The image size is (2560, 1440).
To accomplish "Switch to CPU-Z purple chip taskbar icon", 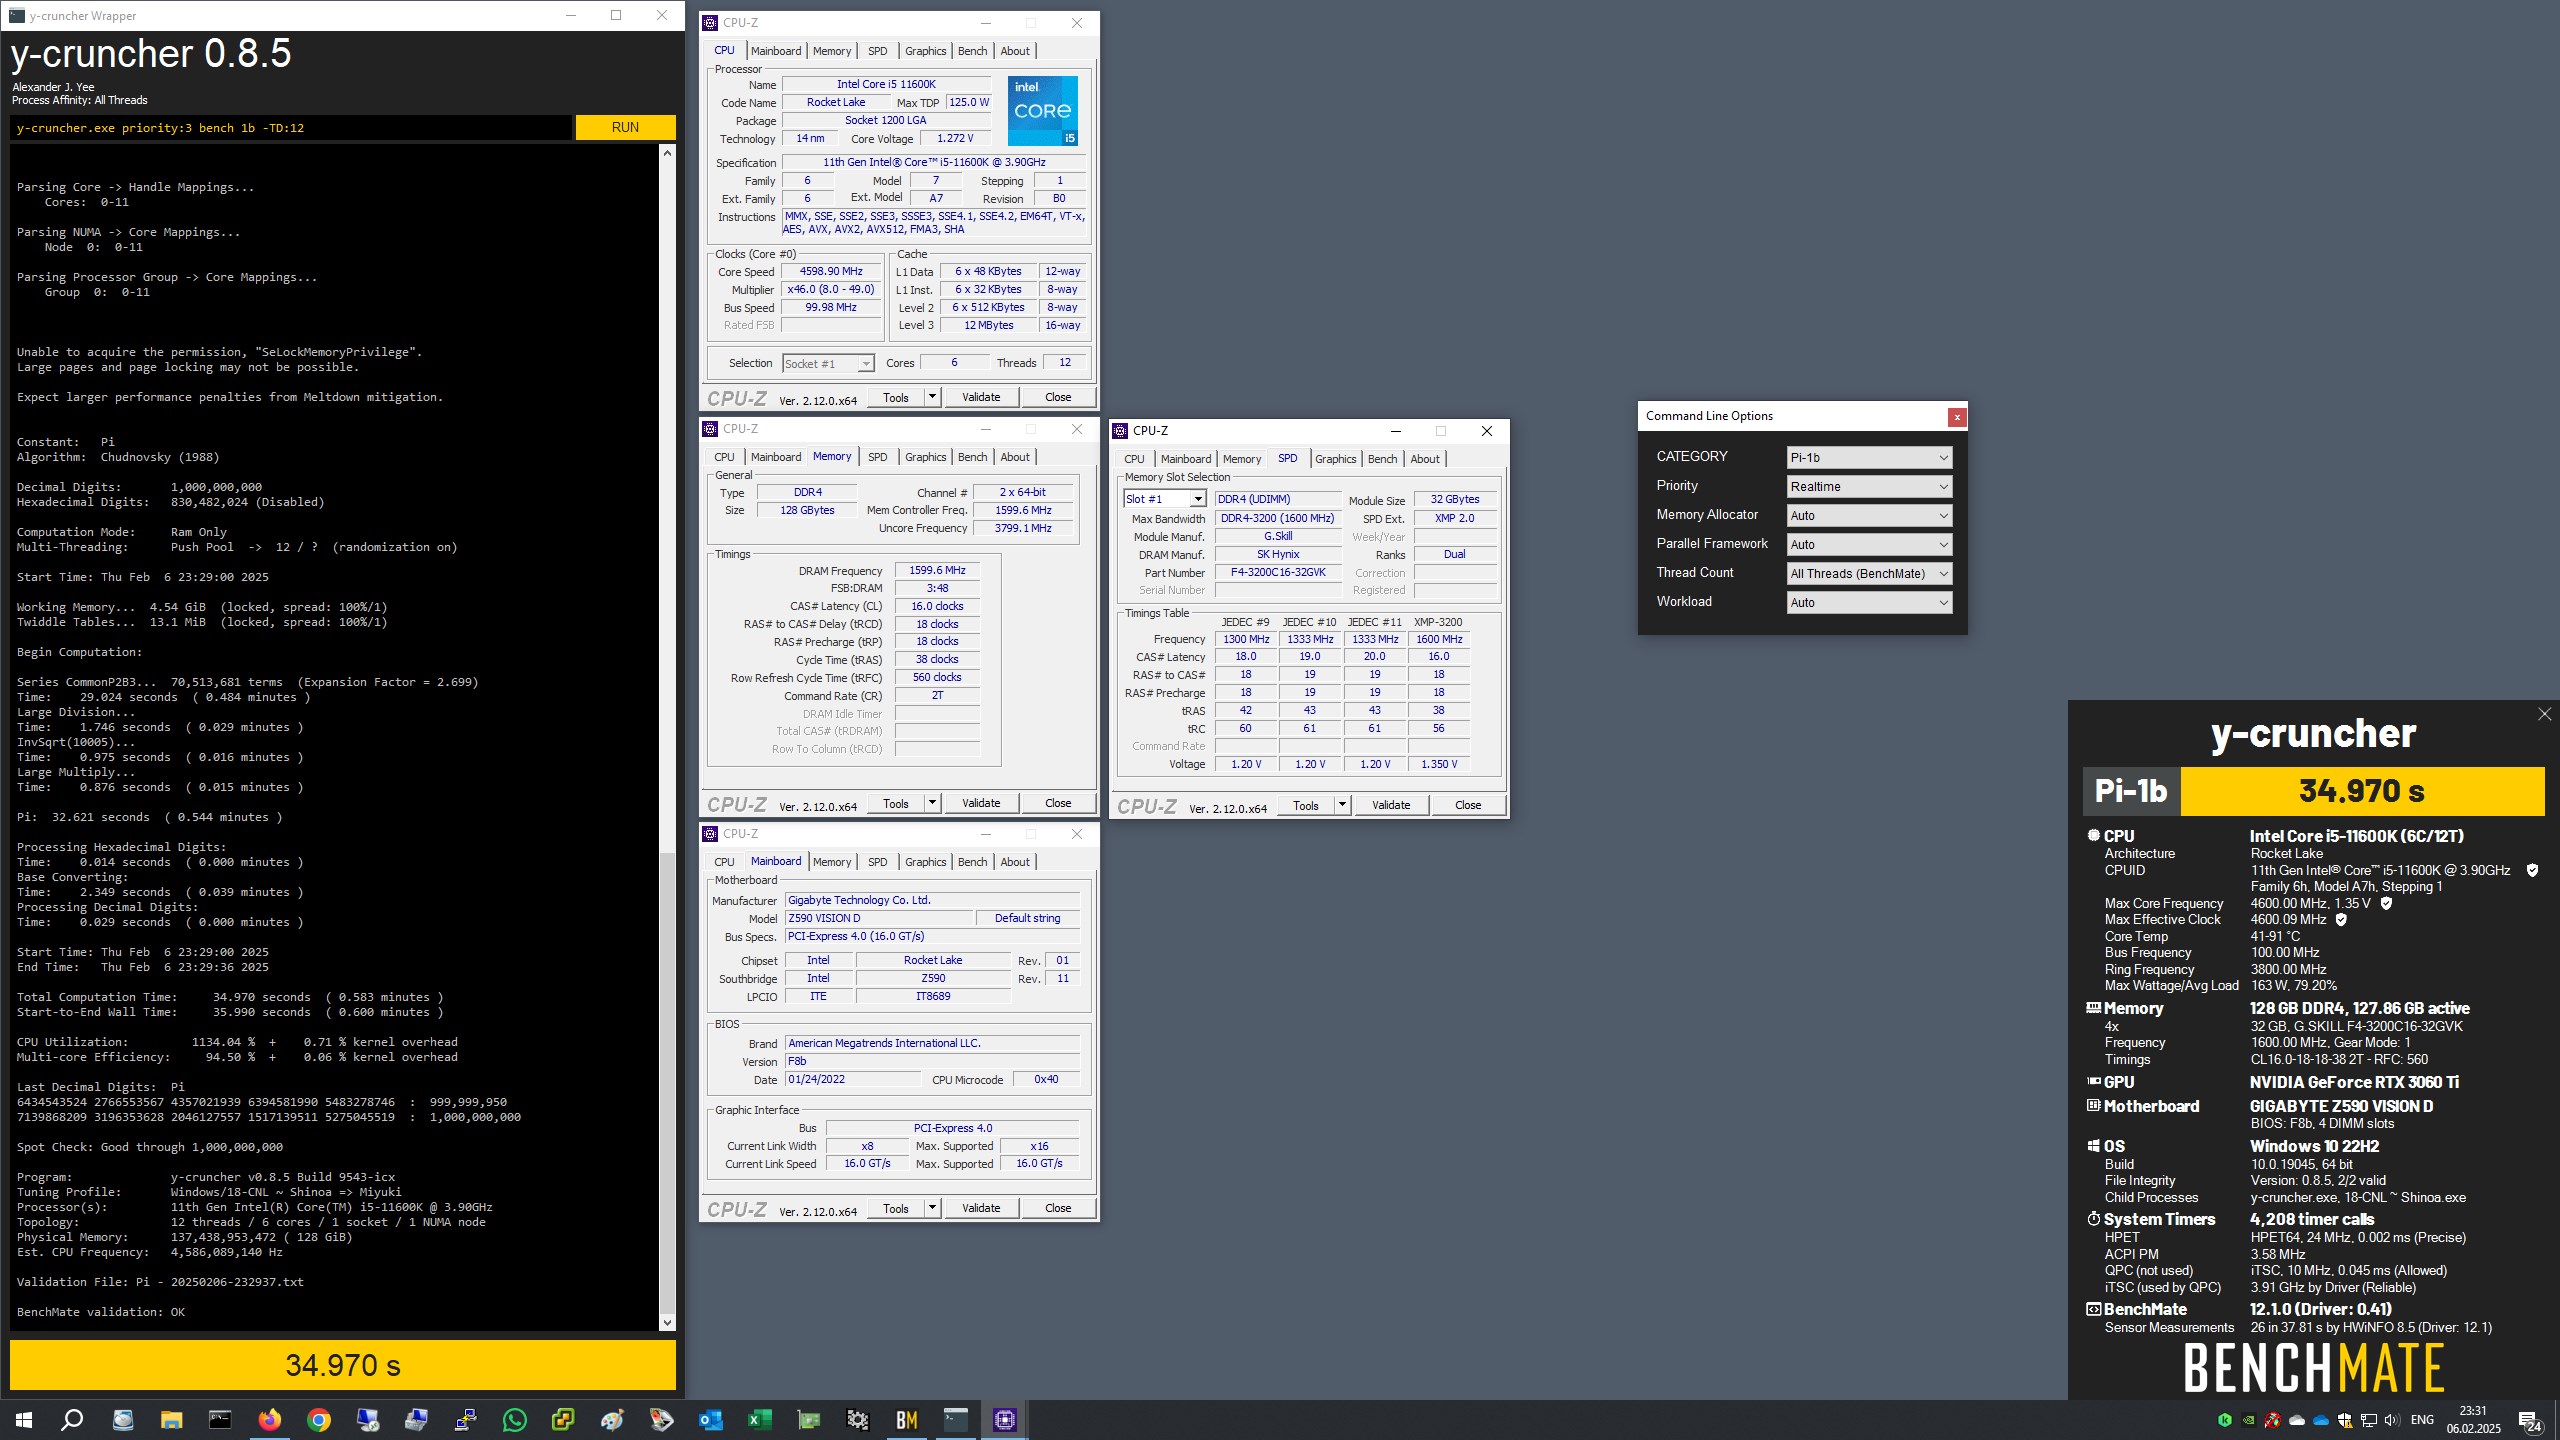I will [x=1004, y=1419].
